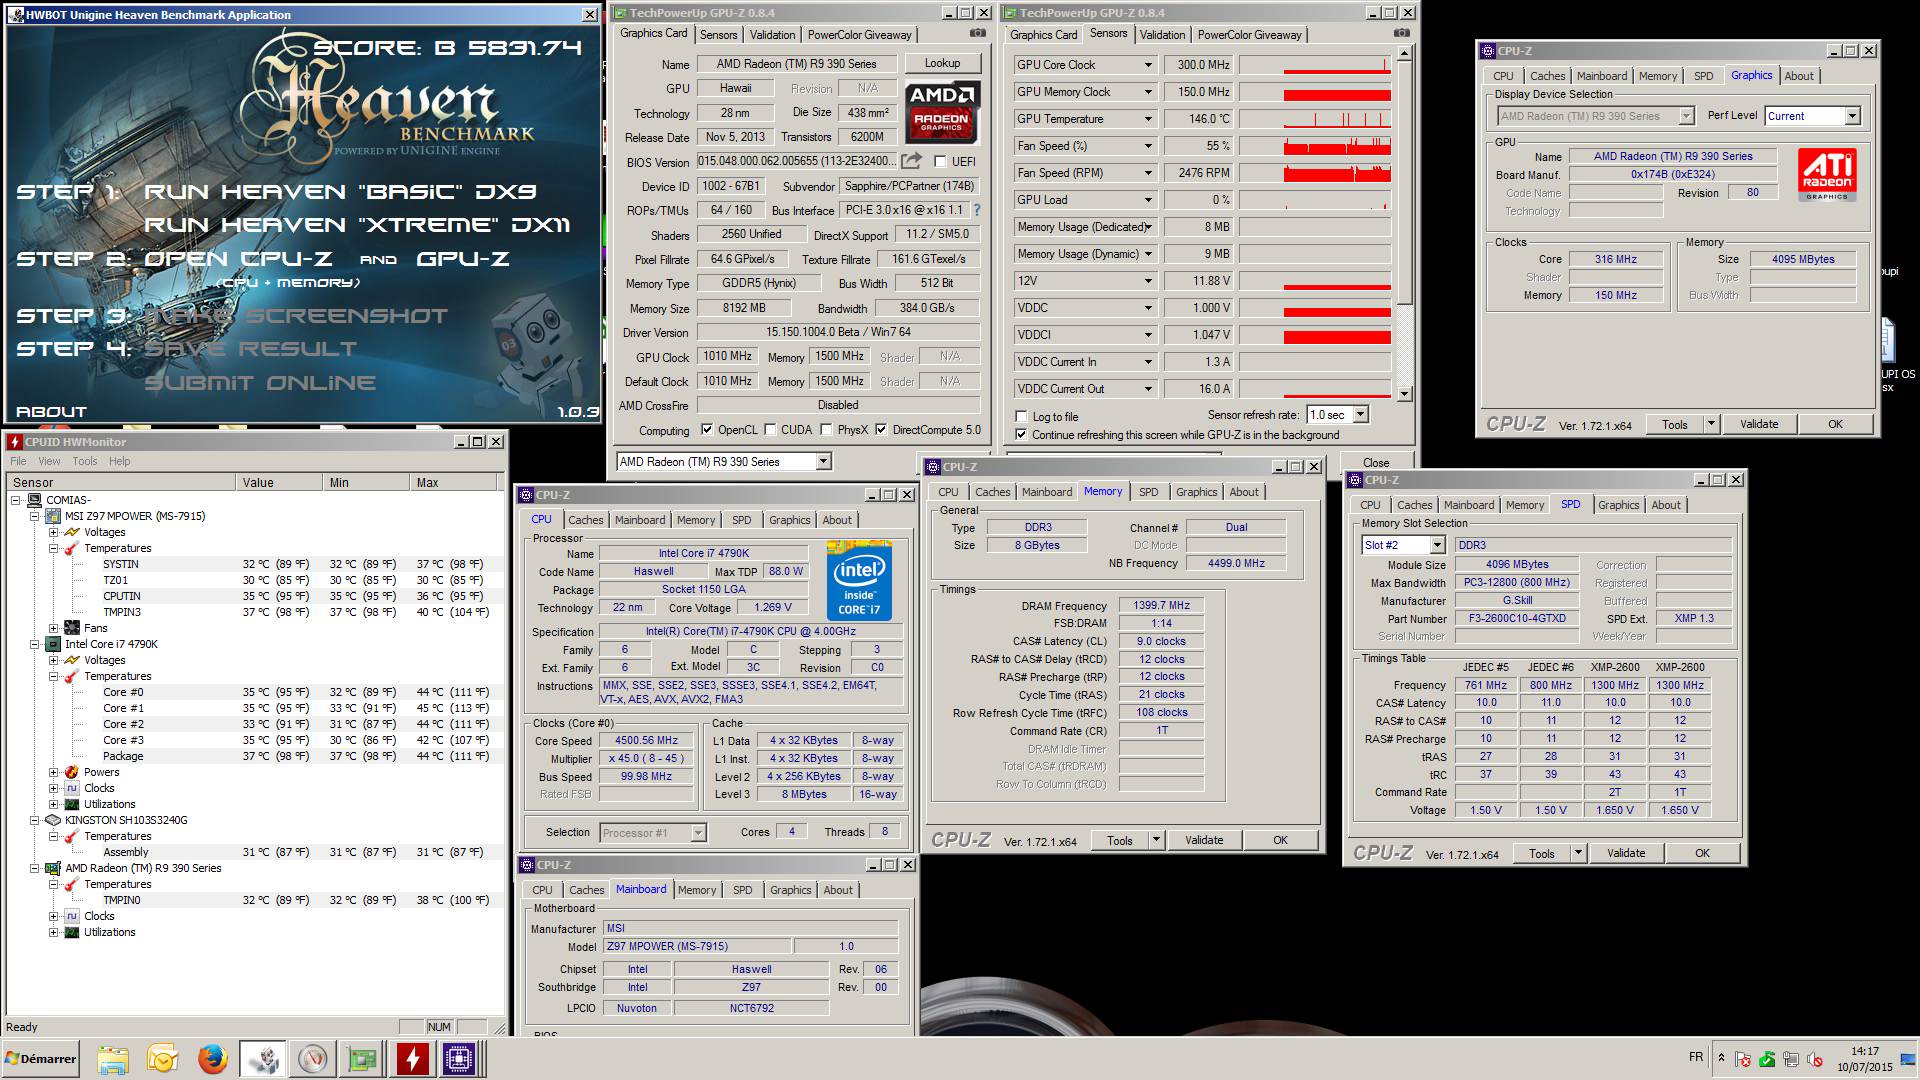This screenshot has height=1080, width=1920.
Task: Click Validate in CPU-Z Memory window
Action: tap(1204, 840)
